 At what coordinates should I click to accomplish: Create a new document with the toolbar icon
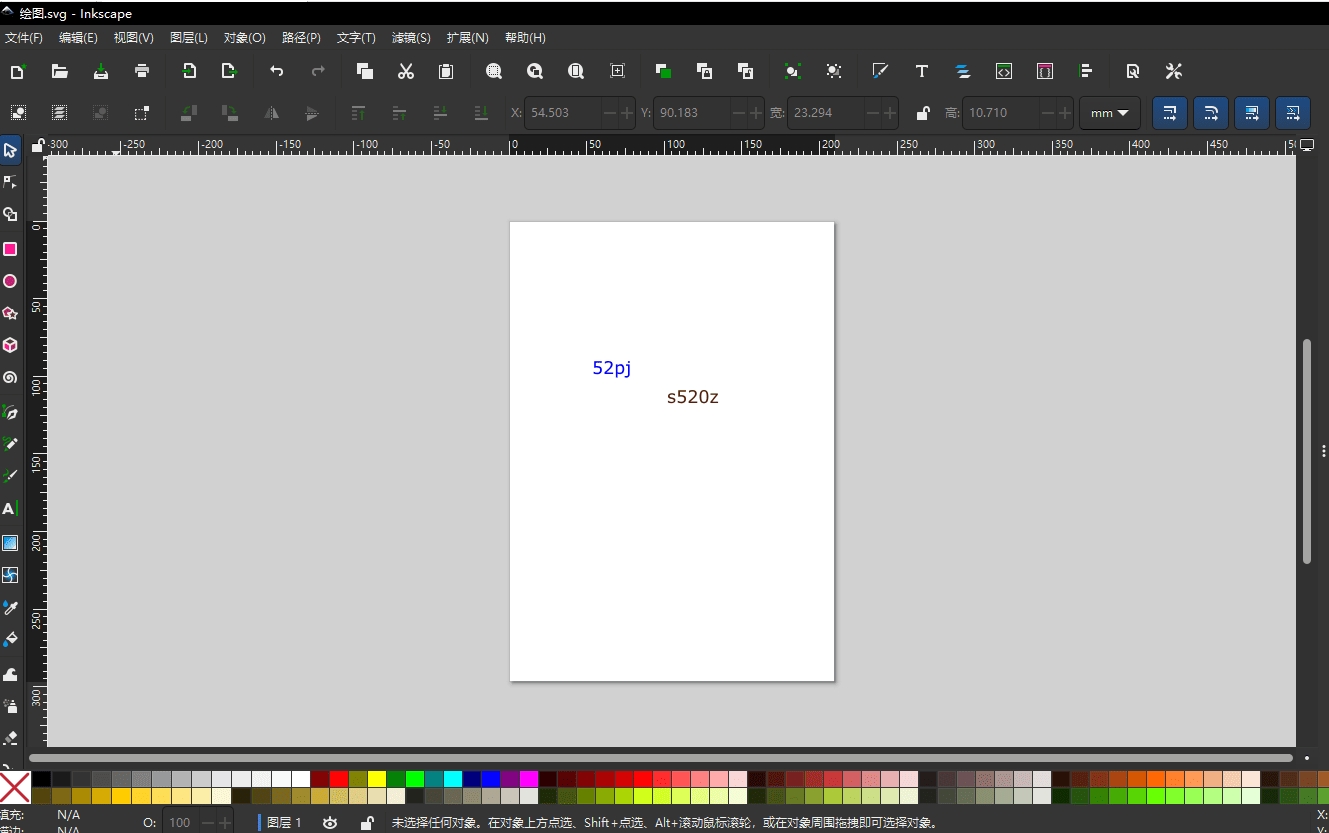18,71
